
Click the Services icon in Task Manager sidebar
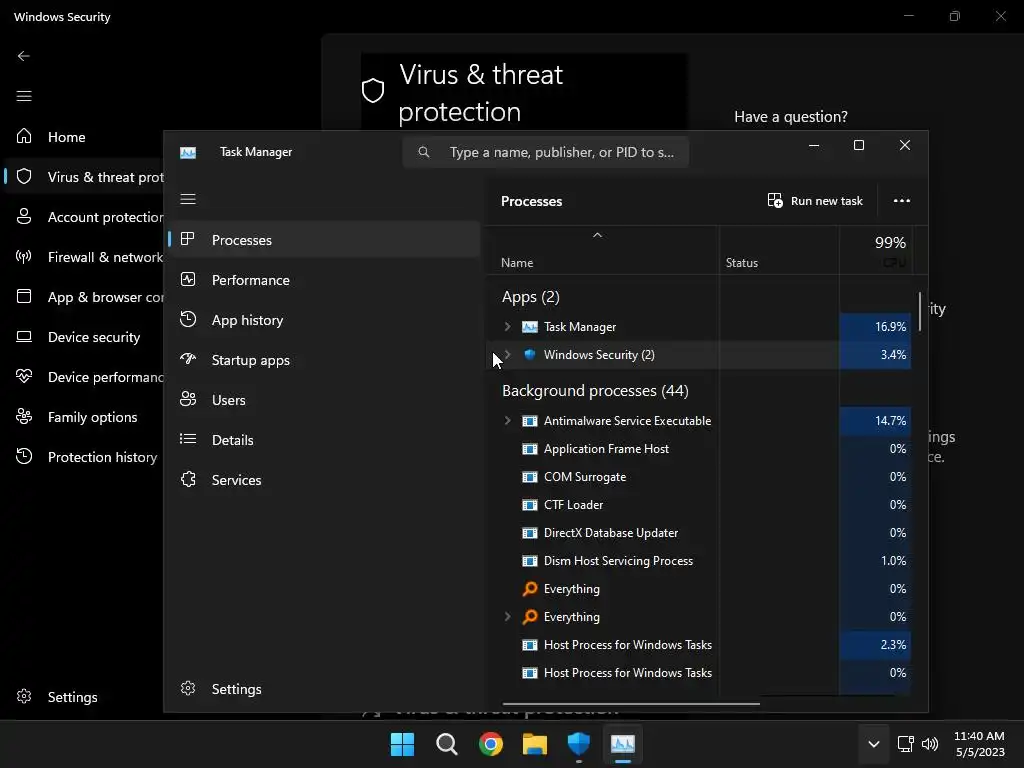(x=188, y=479)
